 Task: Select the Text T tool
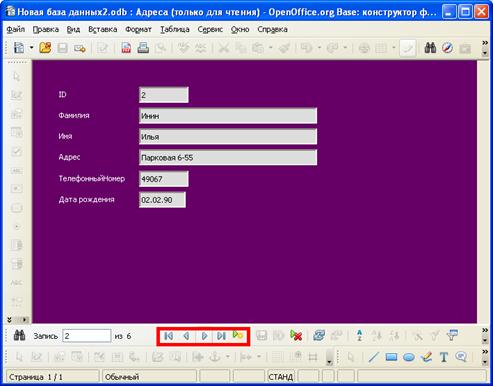(x=444, y=357)
